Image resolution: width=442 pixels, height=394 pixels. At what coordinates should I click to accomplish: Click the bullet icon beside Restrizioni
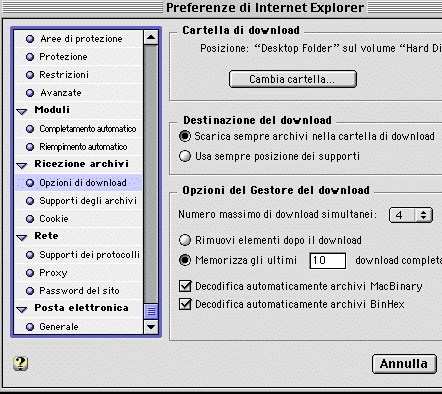point(30,75)
